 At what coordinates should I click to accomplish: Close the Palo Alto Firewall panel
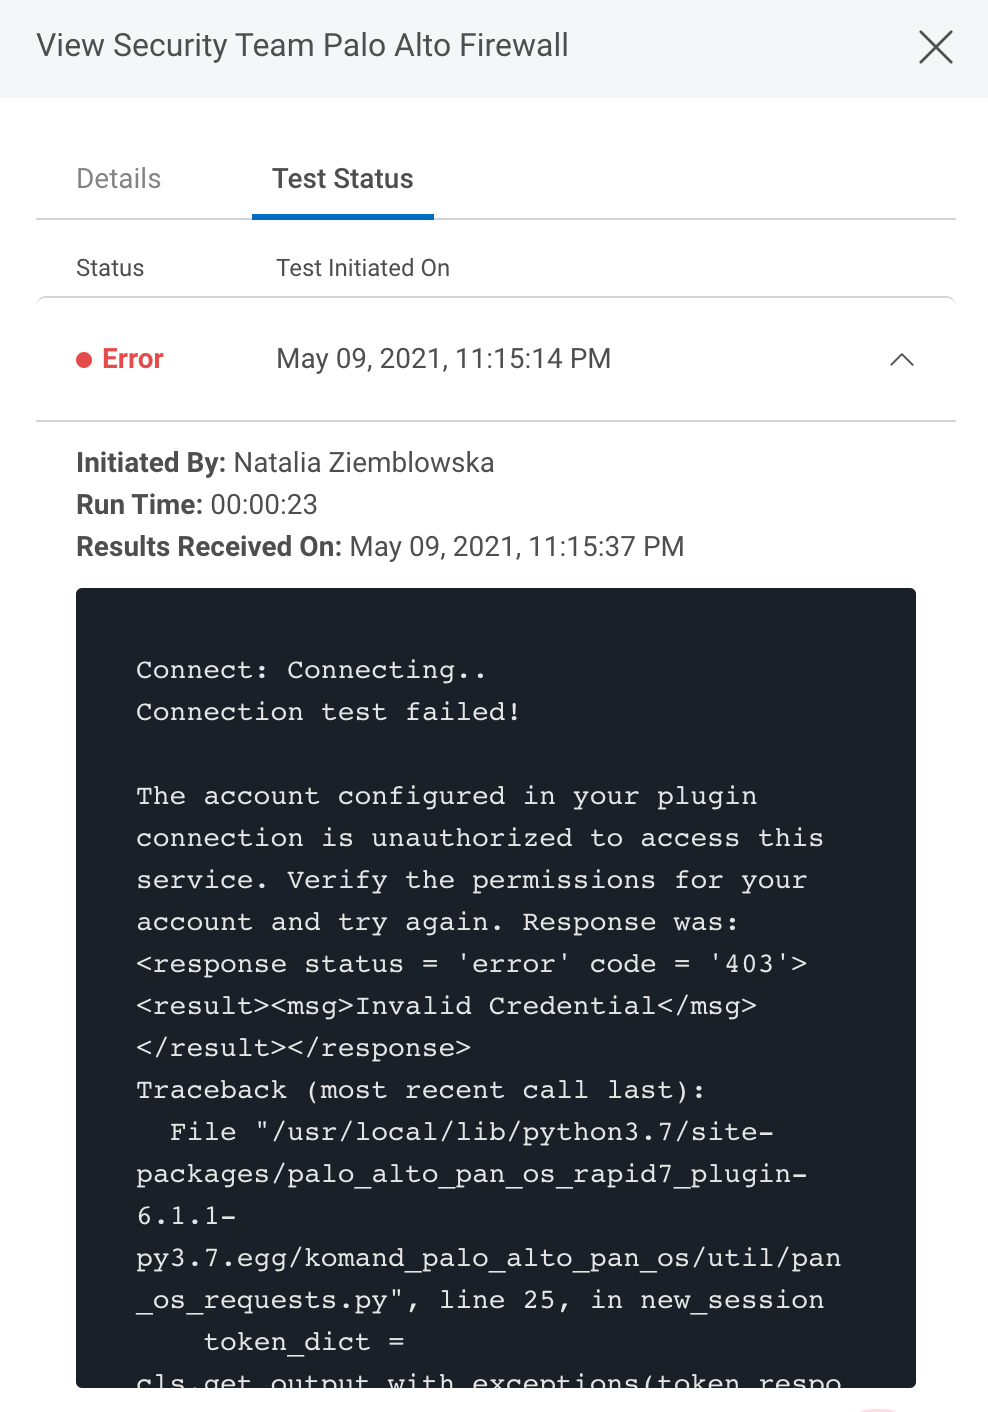(x=935, y=47)
